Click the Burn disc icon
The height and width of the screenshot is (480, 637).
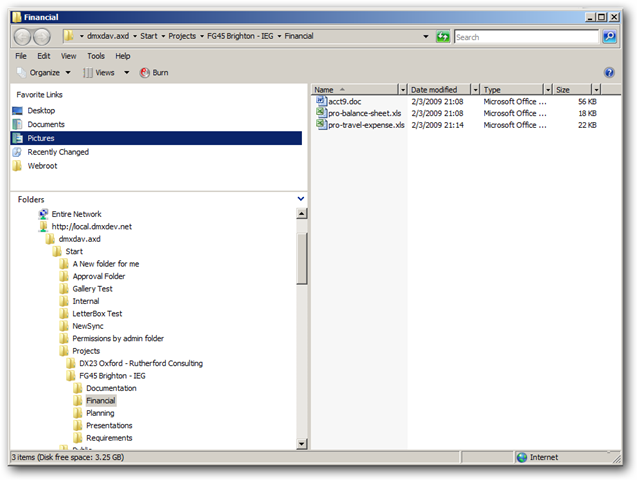pyautogui.click(x=145, y=73)
